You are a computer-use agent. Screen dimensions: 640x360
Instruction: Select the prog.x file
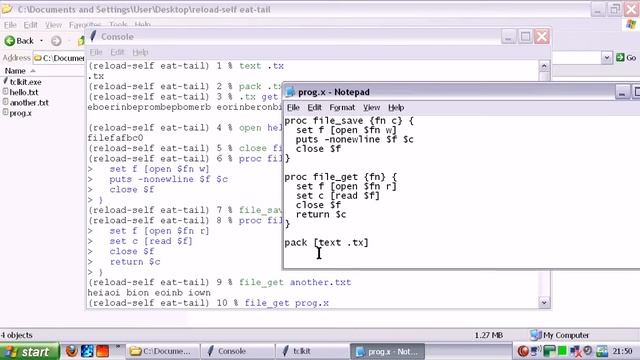point(17,113)
